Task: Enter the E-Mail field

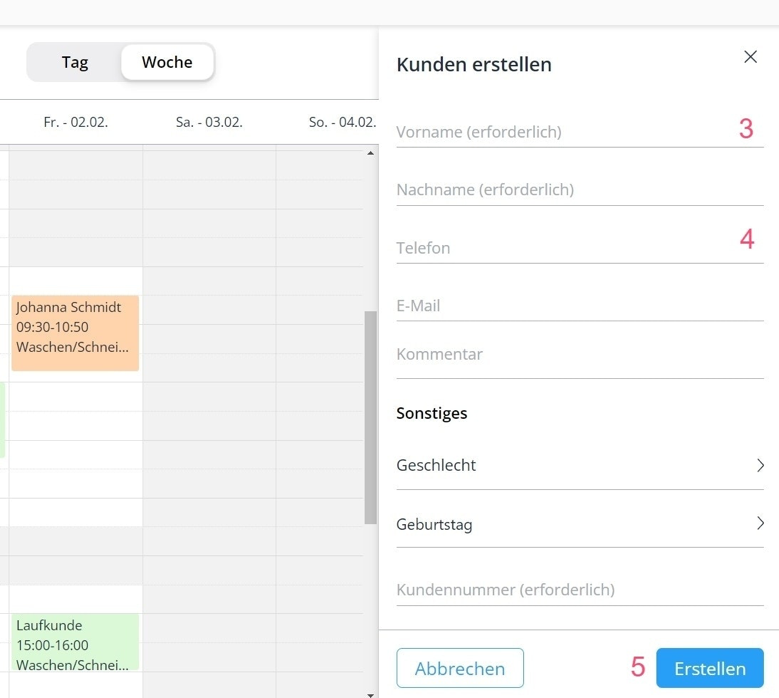Action: (579, 306)
